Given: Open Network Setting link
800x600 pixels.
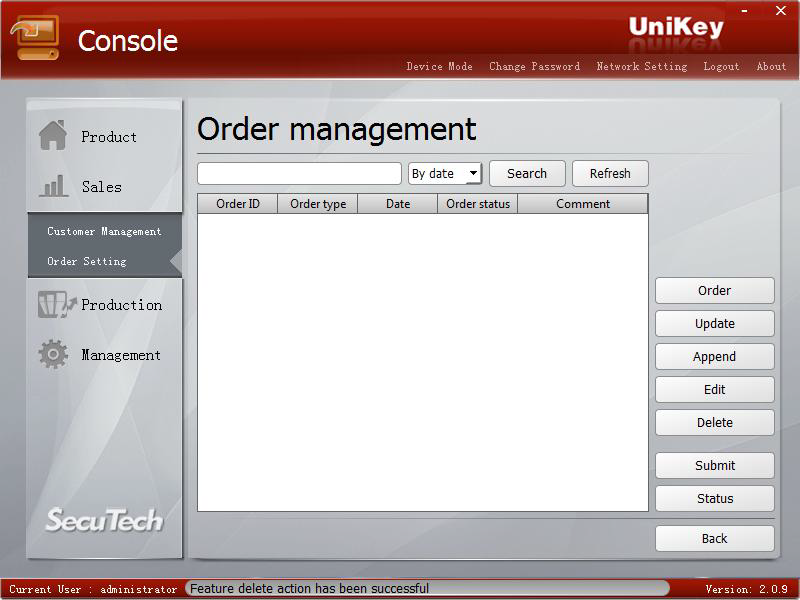Looking at the screenshot, I should tap(642, 66).
